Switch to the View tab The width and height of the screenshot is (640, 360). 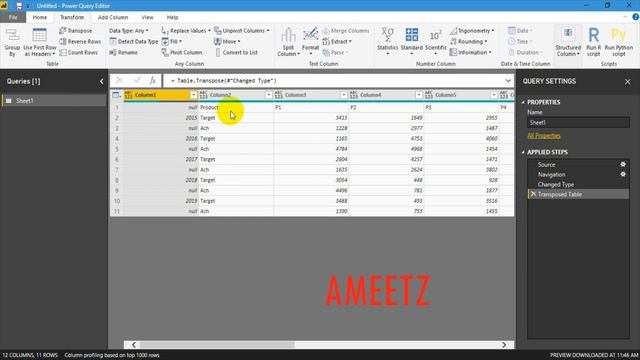click(147, 17)
